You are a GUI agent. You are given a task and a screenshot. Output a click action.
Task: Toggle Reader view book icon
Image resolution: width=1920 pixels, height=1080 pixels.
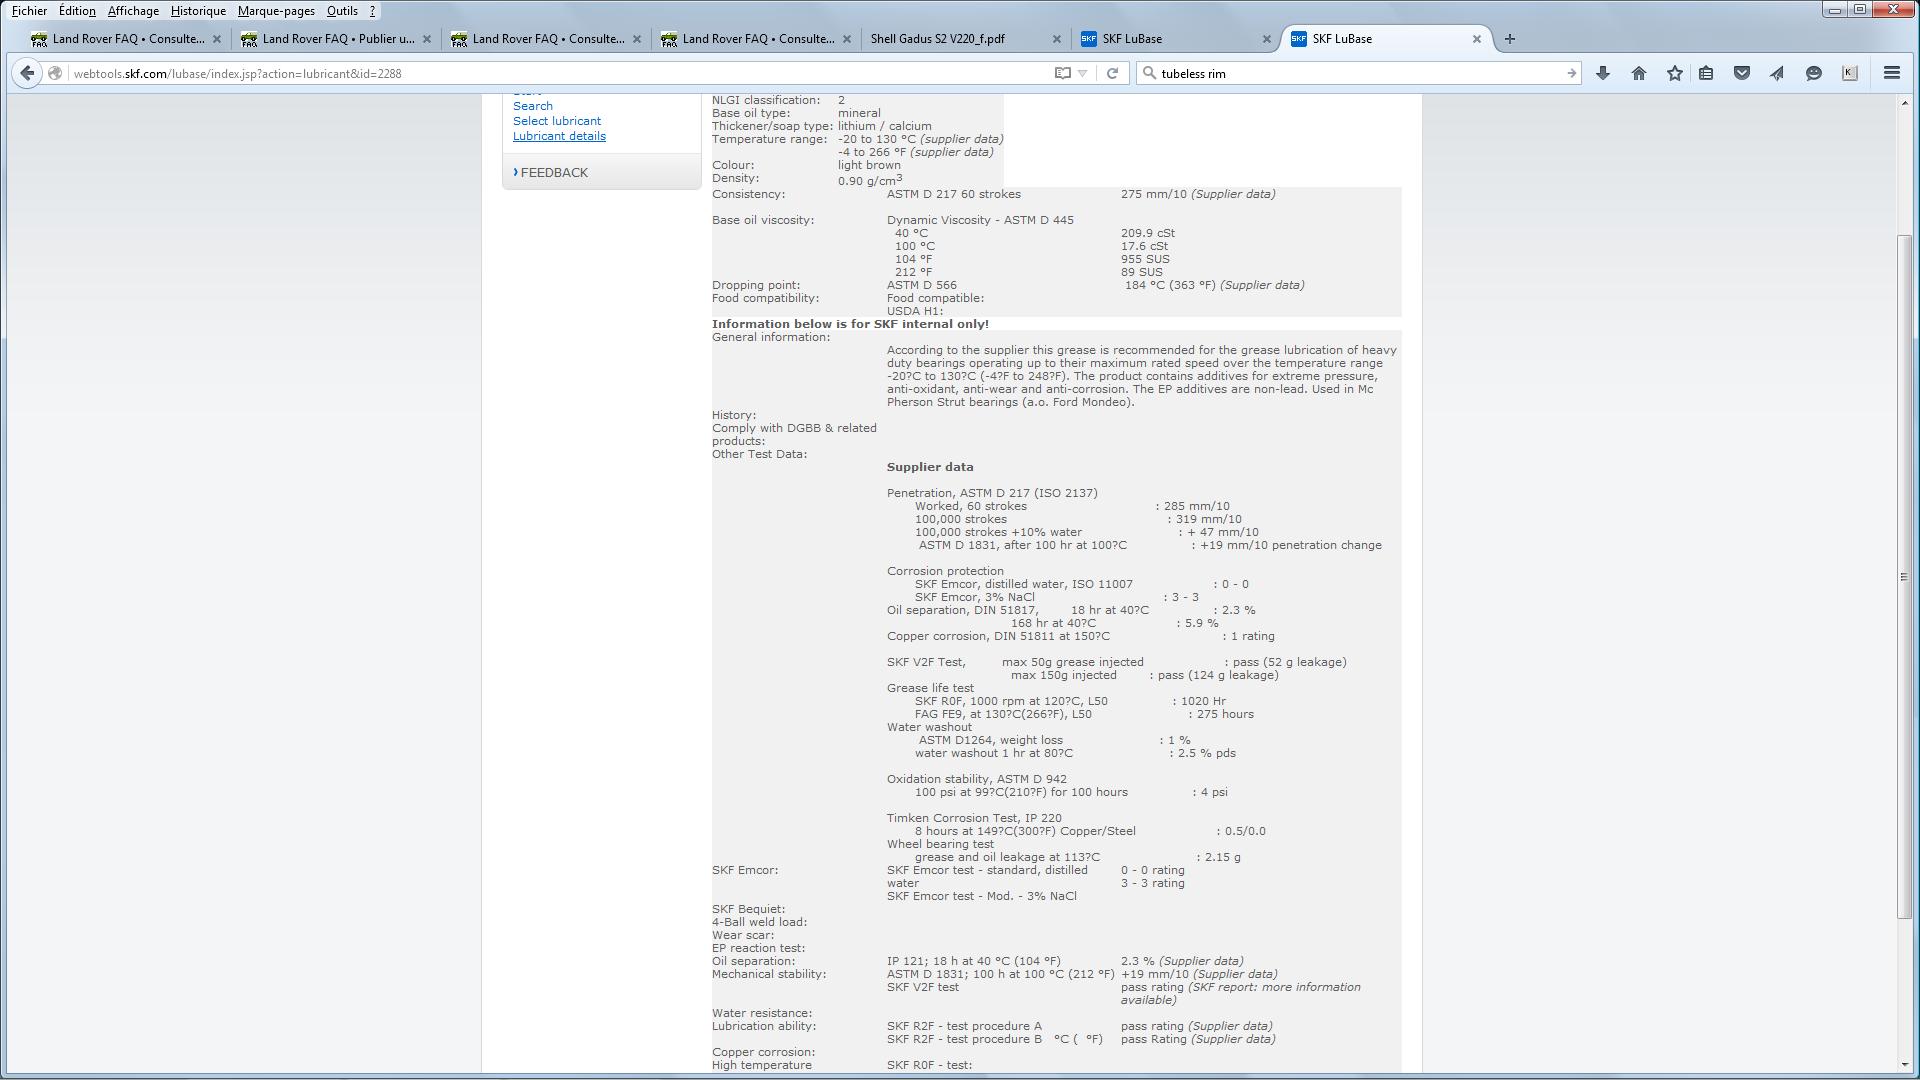pyautogui.click(x=1063, y=73)
